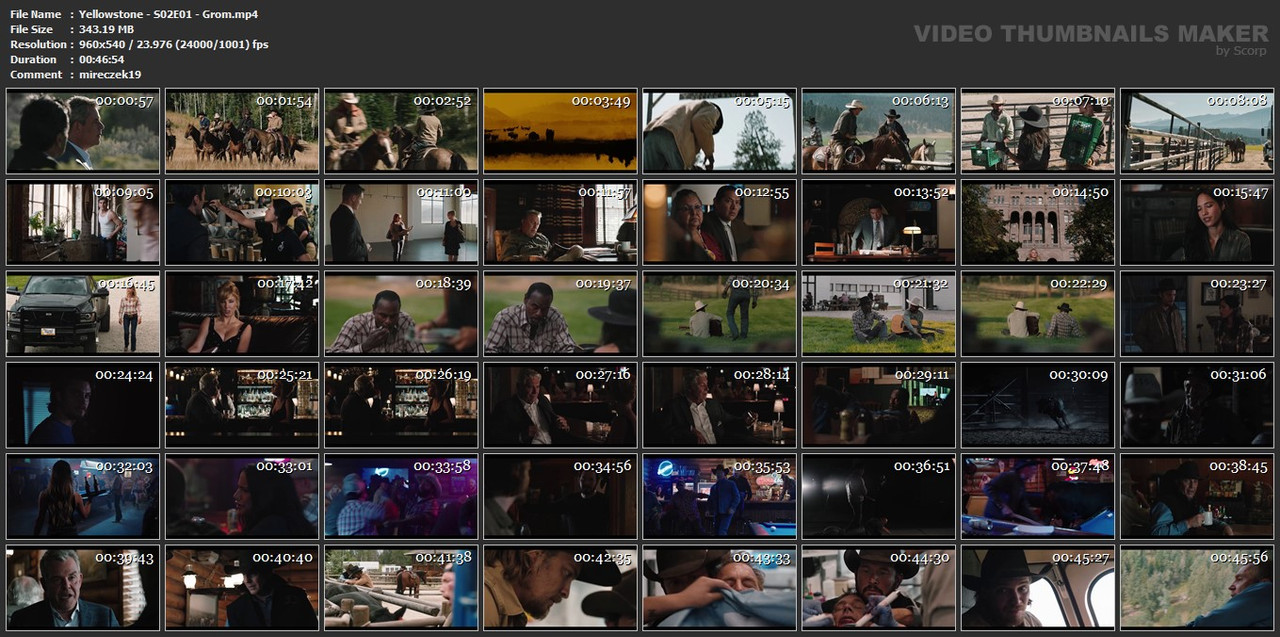1280x637 pixels.
Task: Select the thumbnail stamped 00:10:03
Action: click(242, 222)
